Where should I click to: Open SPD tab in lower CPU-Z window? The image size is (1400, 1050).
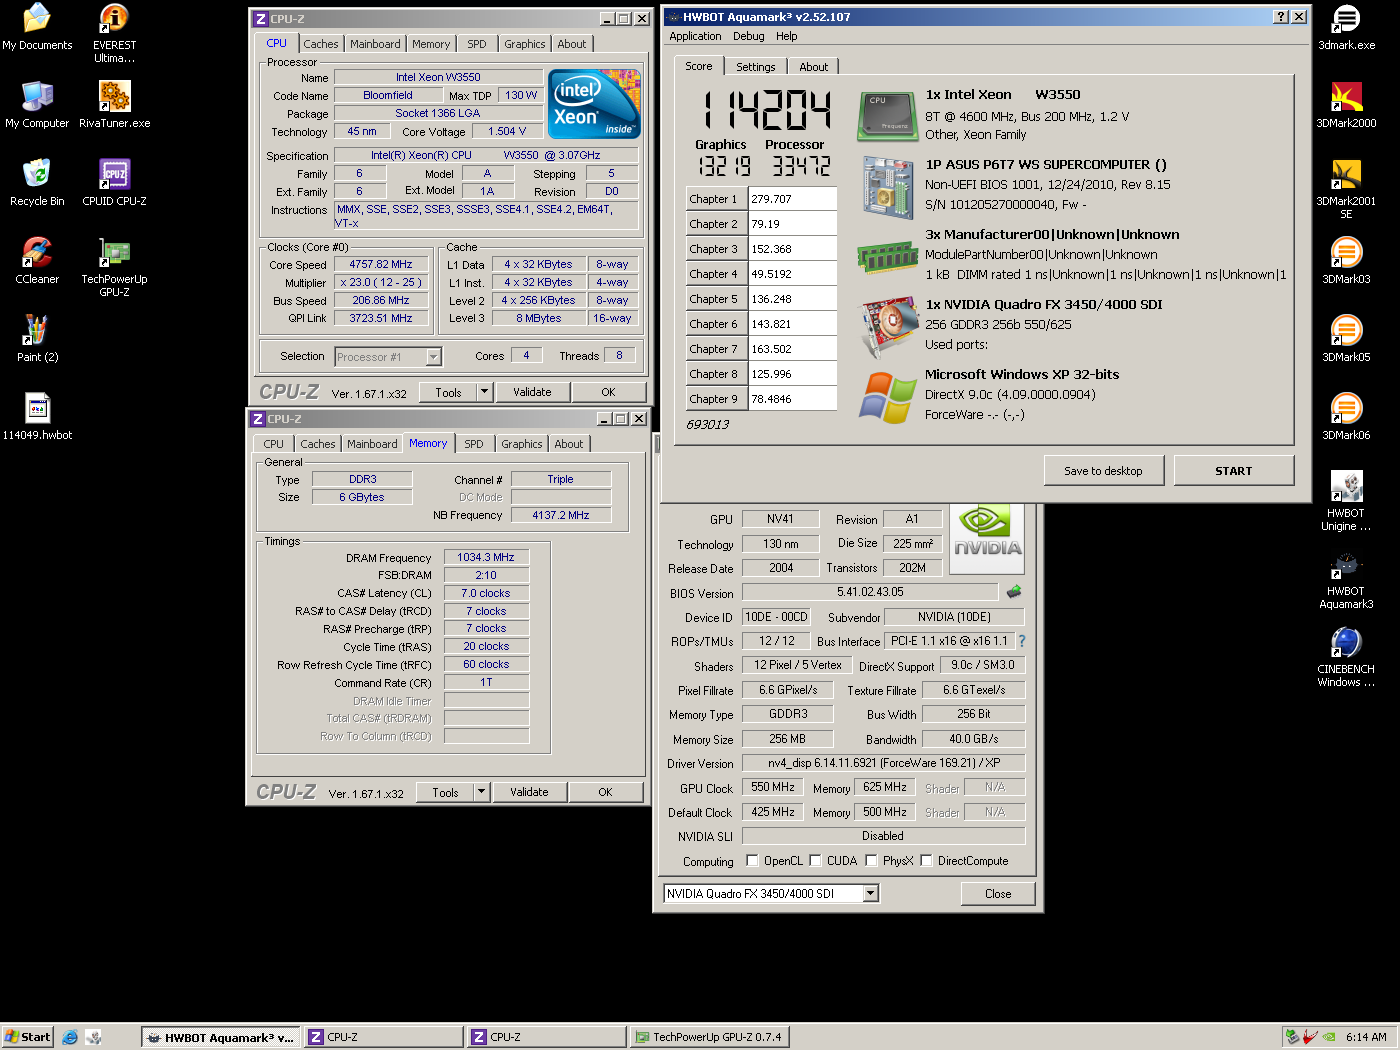pyautogui.click(x=474, y=444)
